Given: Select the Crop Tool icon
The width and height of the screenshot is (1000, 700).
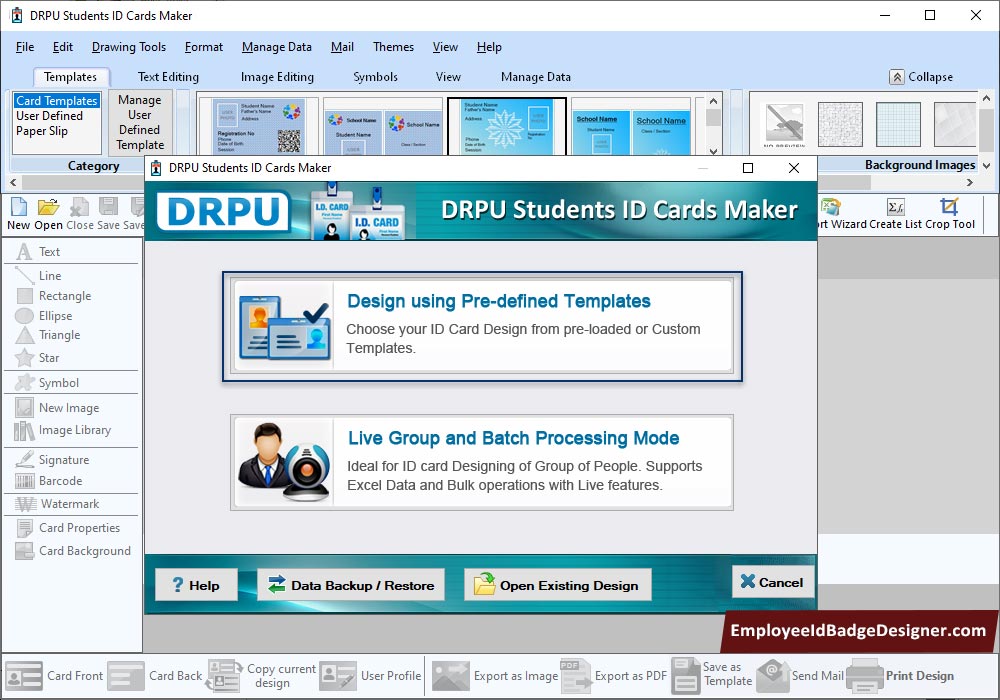Looking at the screenshot, I should 950,206.
